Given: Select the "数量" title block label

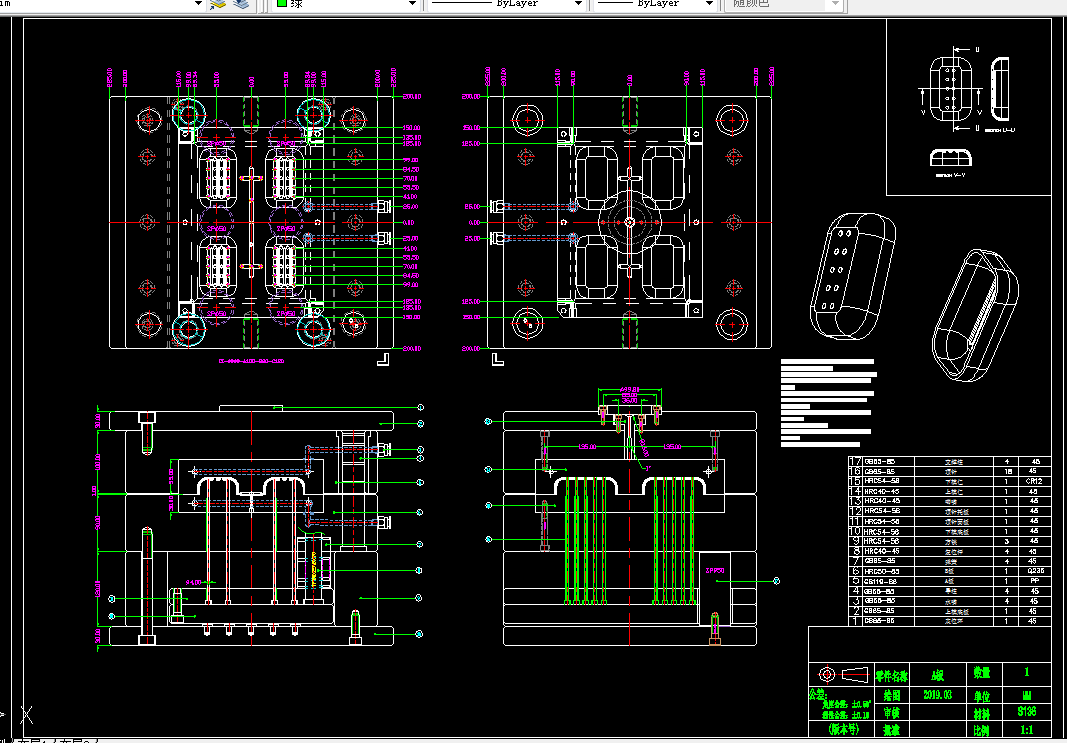Looking at the screenshot, I should click(x=981, y=674).
